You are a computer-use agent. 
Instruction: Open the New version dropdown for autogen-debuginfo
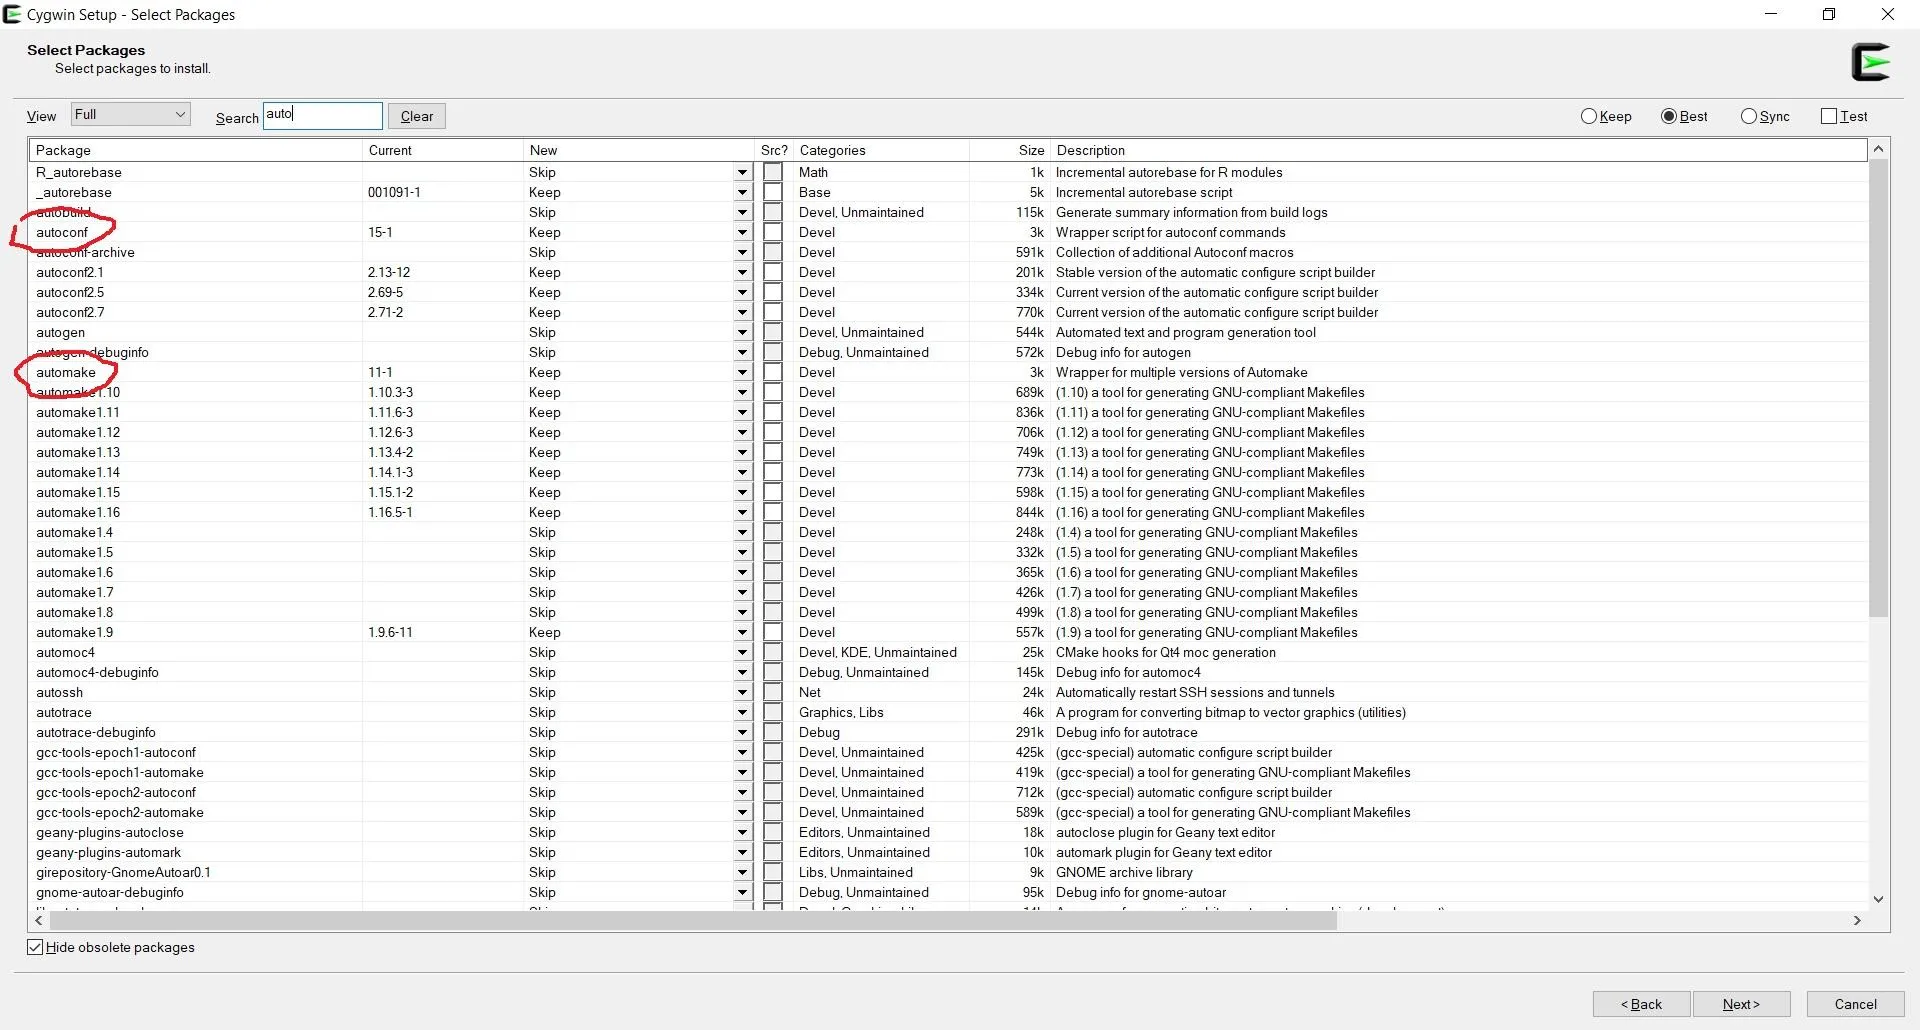(742, 352)
